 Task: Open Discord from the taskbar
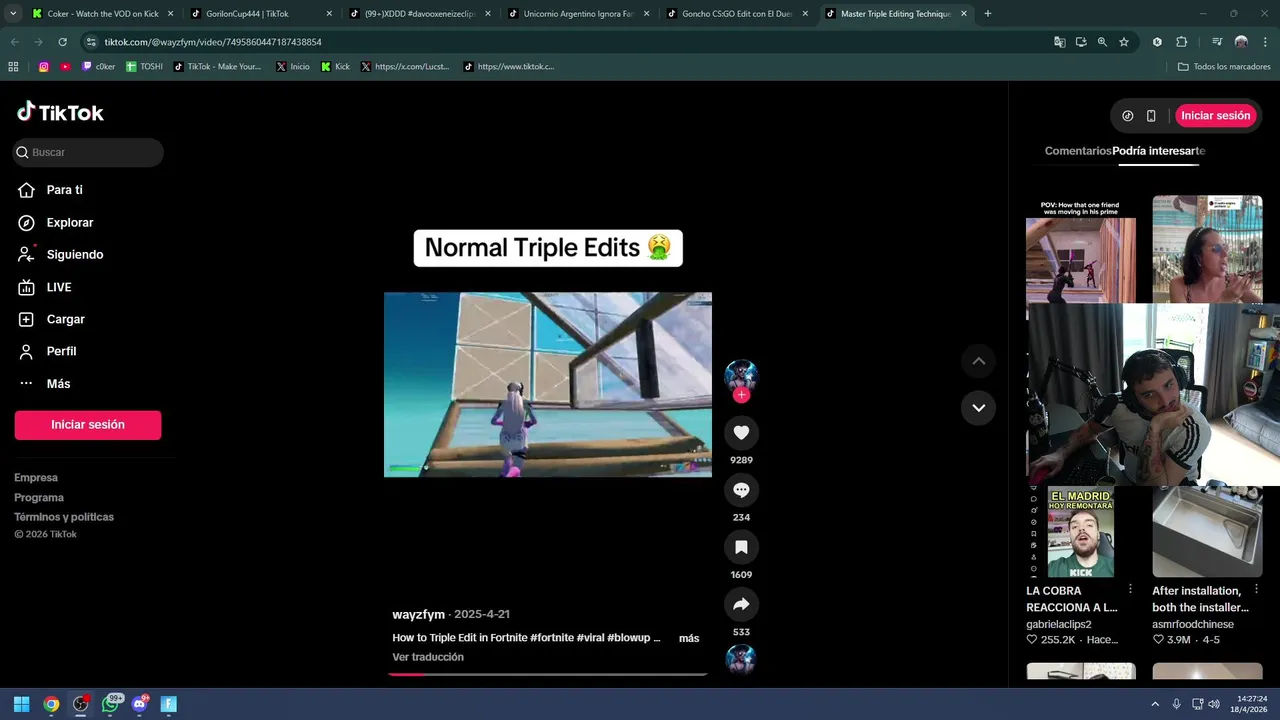pos(140,704)
